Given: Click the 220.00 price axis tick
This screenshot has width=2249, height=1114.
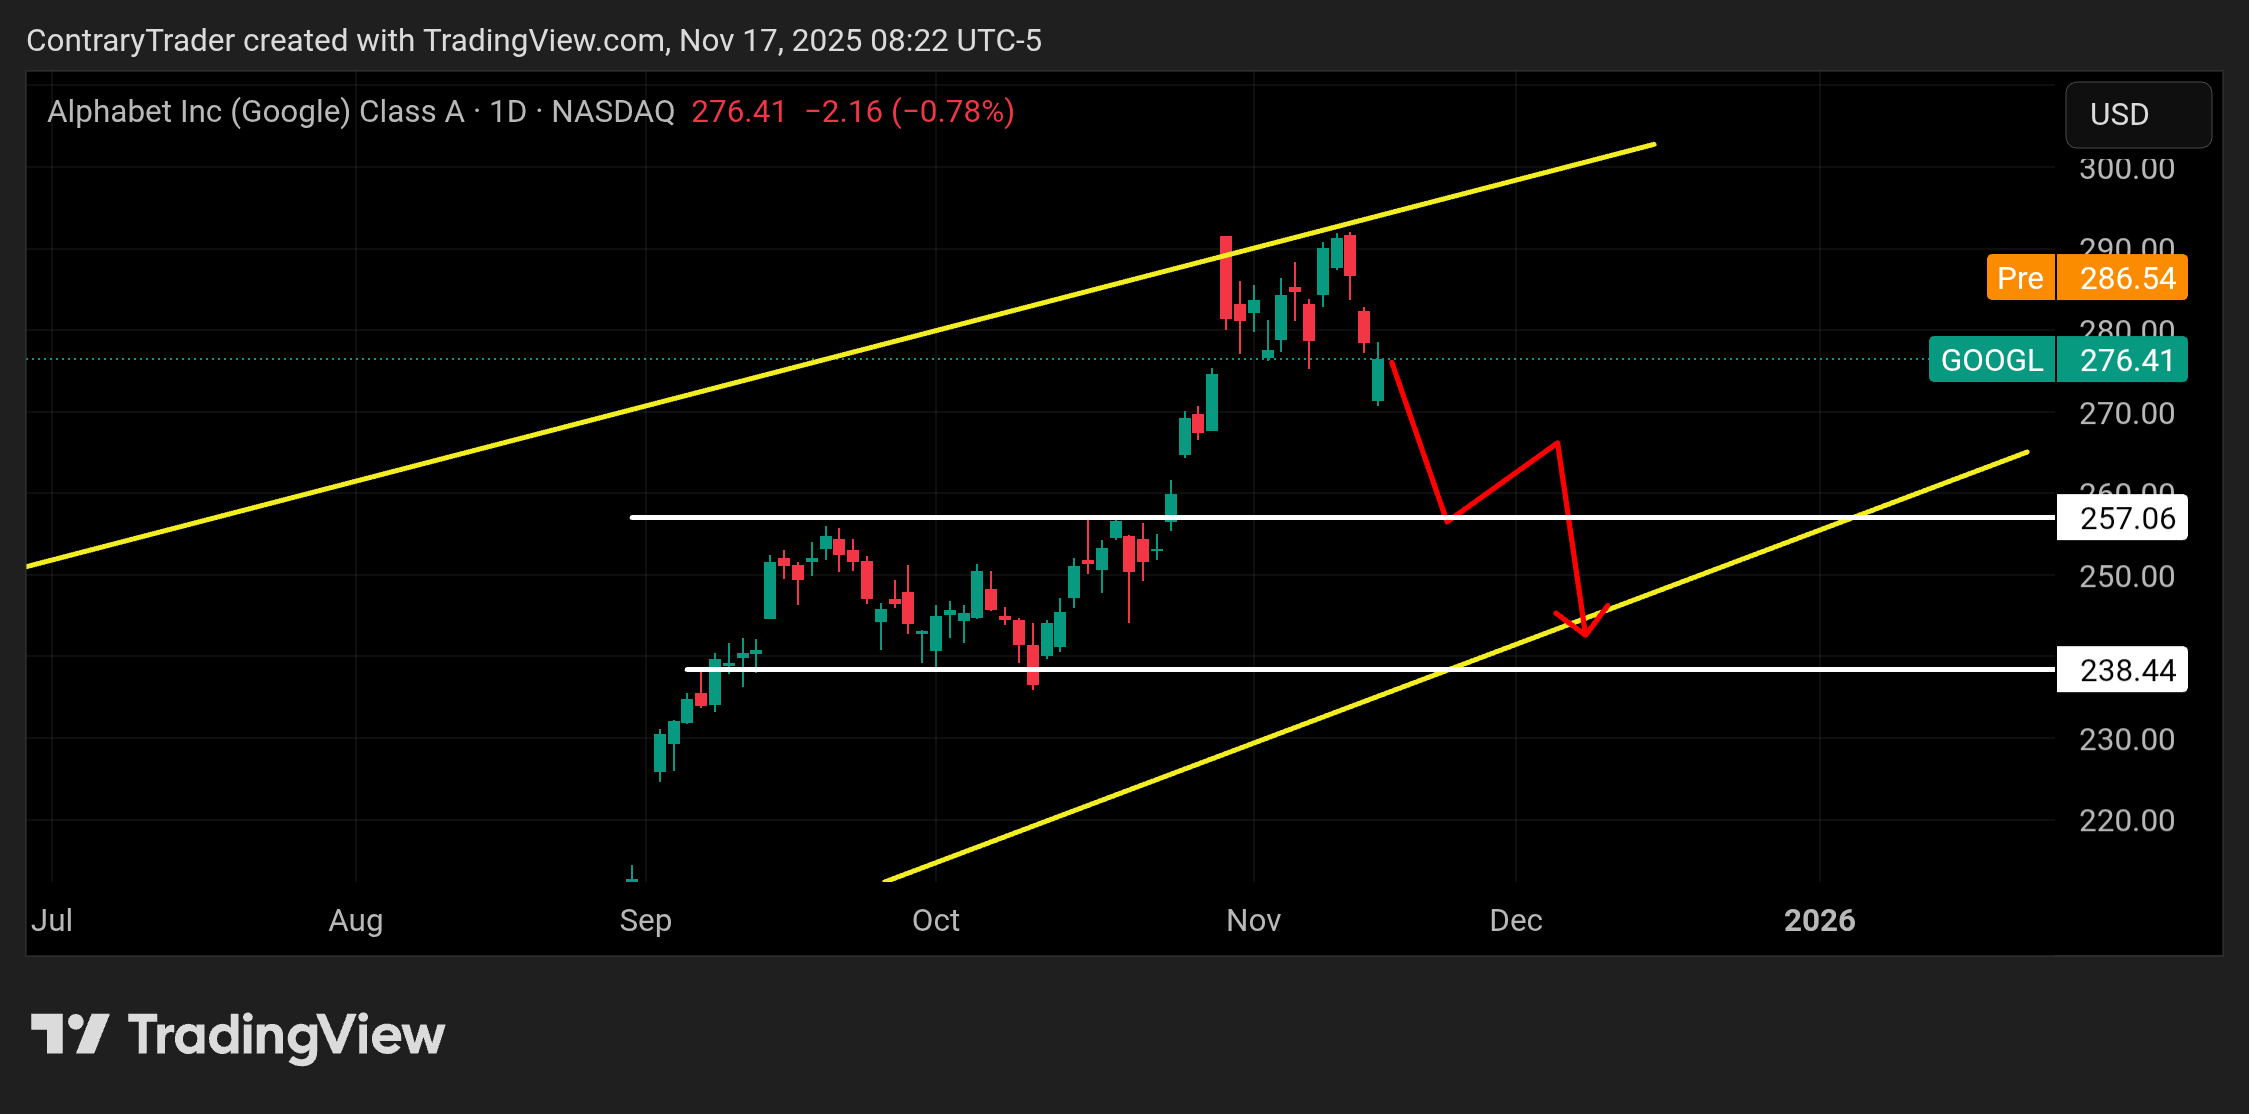Looking at the screenshot, I should point(2126,821).
